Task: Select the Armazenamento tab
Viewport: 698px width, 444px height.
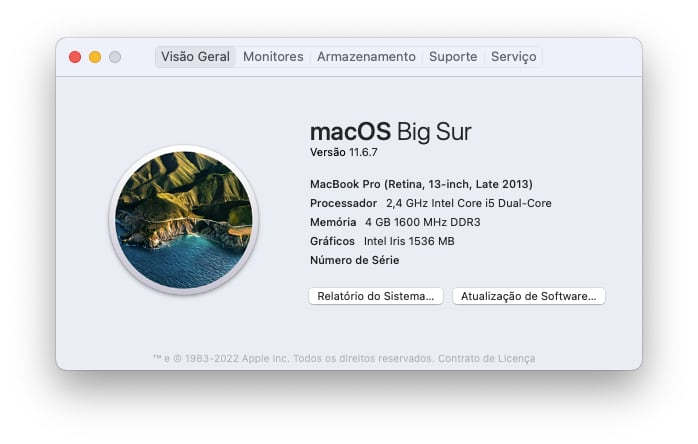Action: [x=366, y=57]
